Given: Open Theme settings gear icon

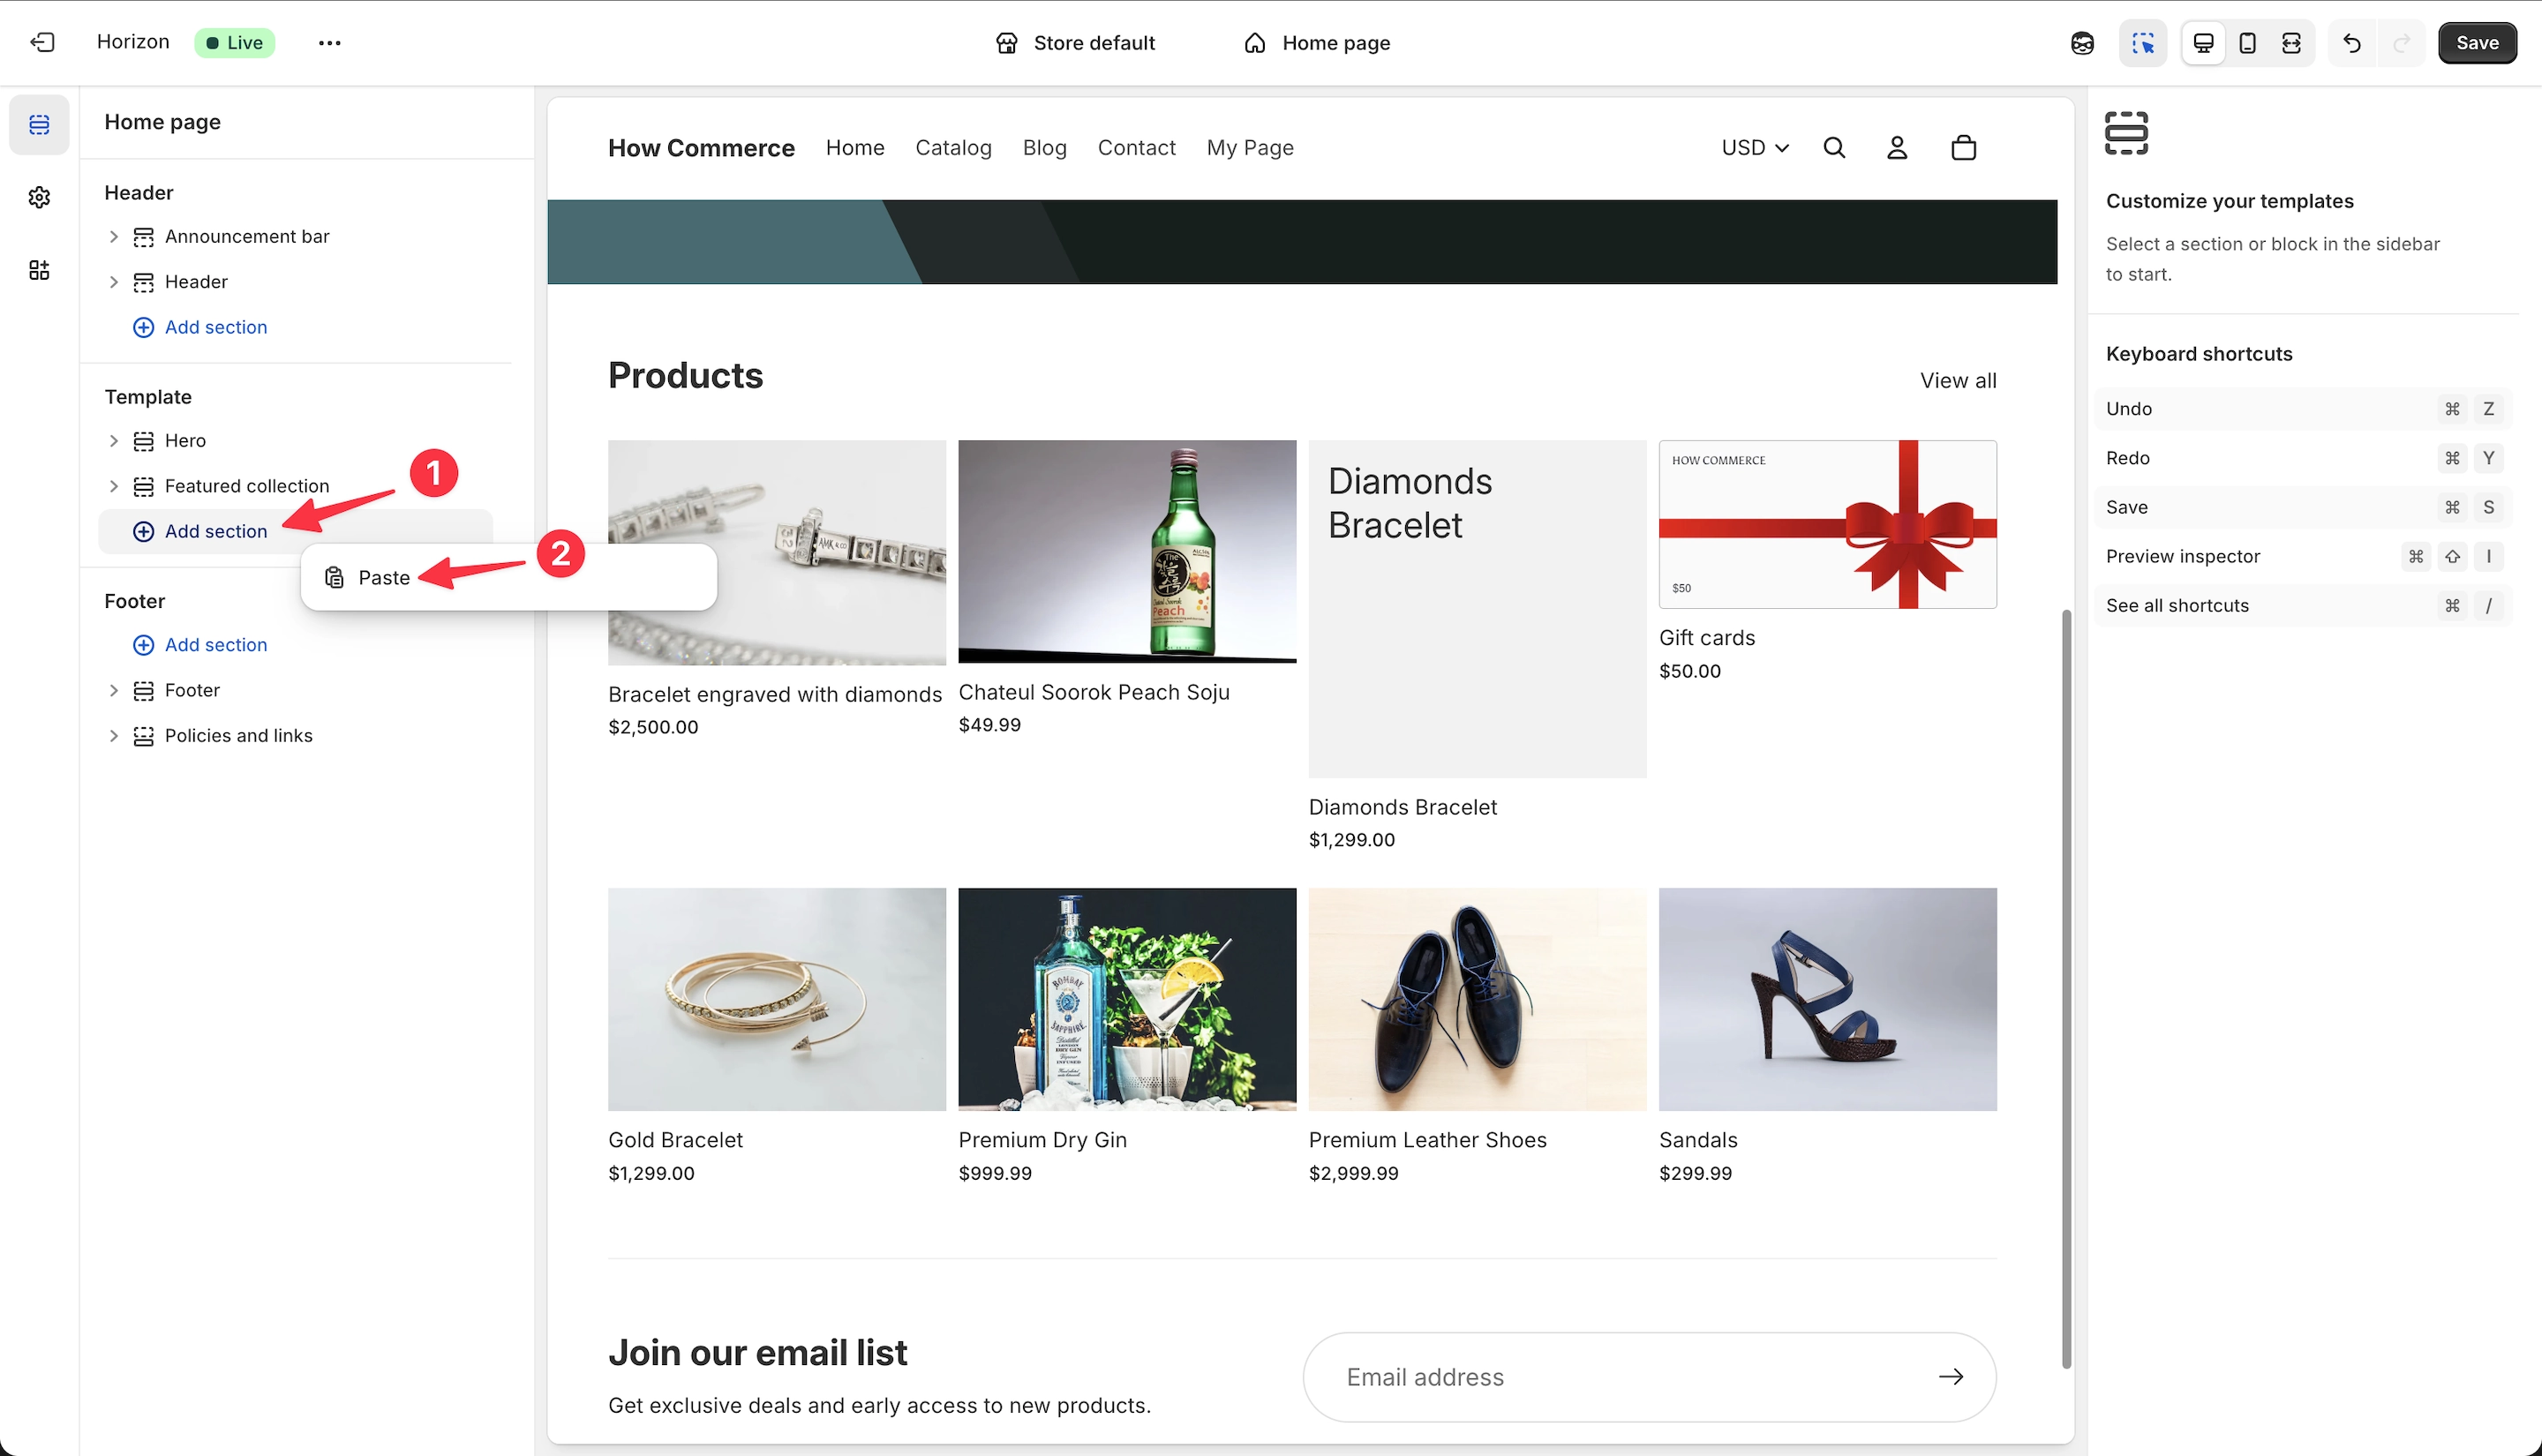Looking at the screenshot, I should [x=39, y=197].
